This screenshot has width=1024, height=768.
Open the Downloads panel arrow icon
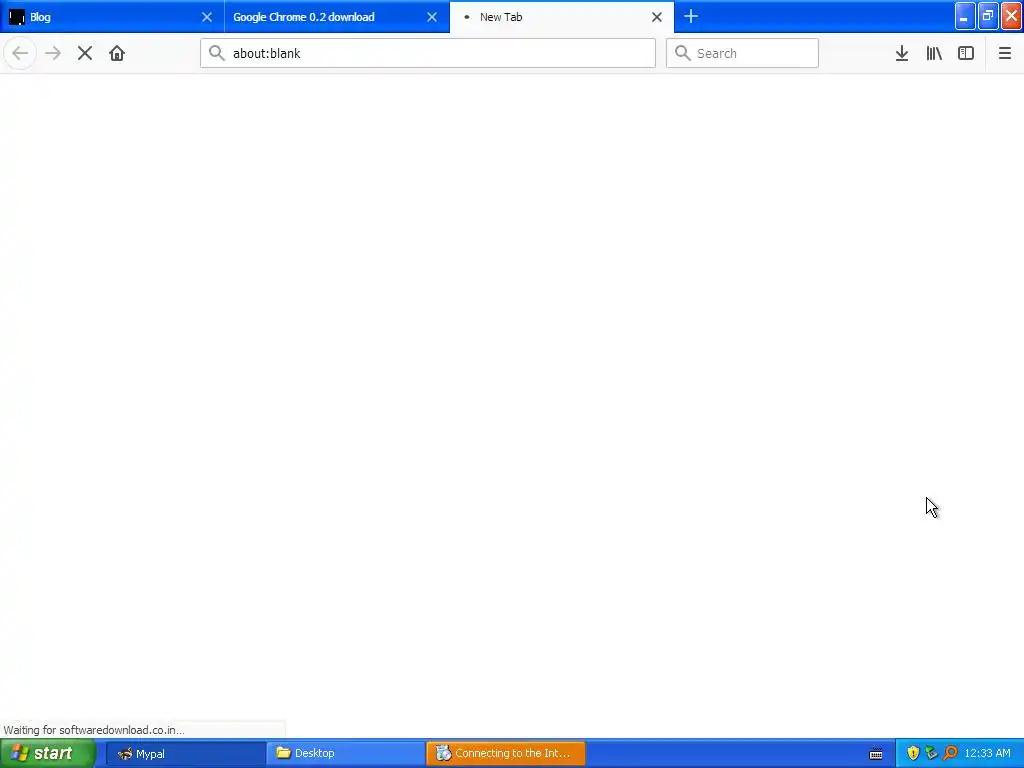click(902, 53)
